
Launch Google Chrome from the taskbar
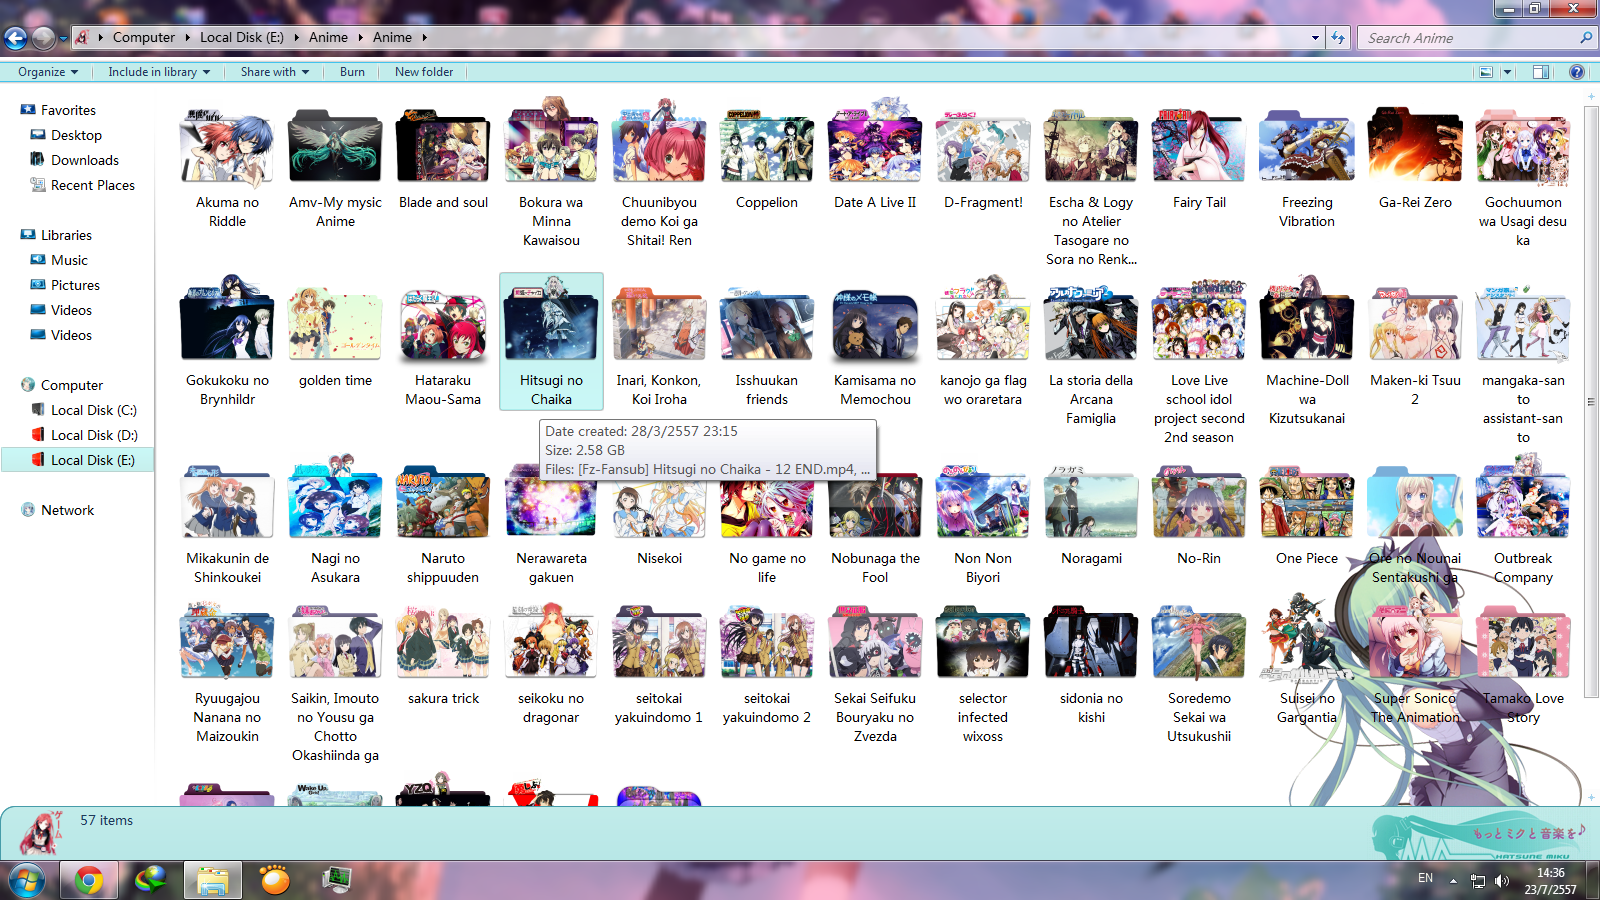89,881
